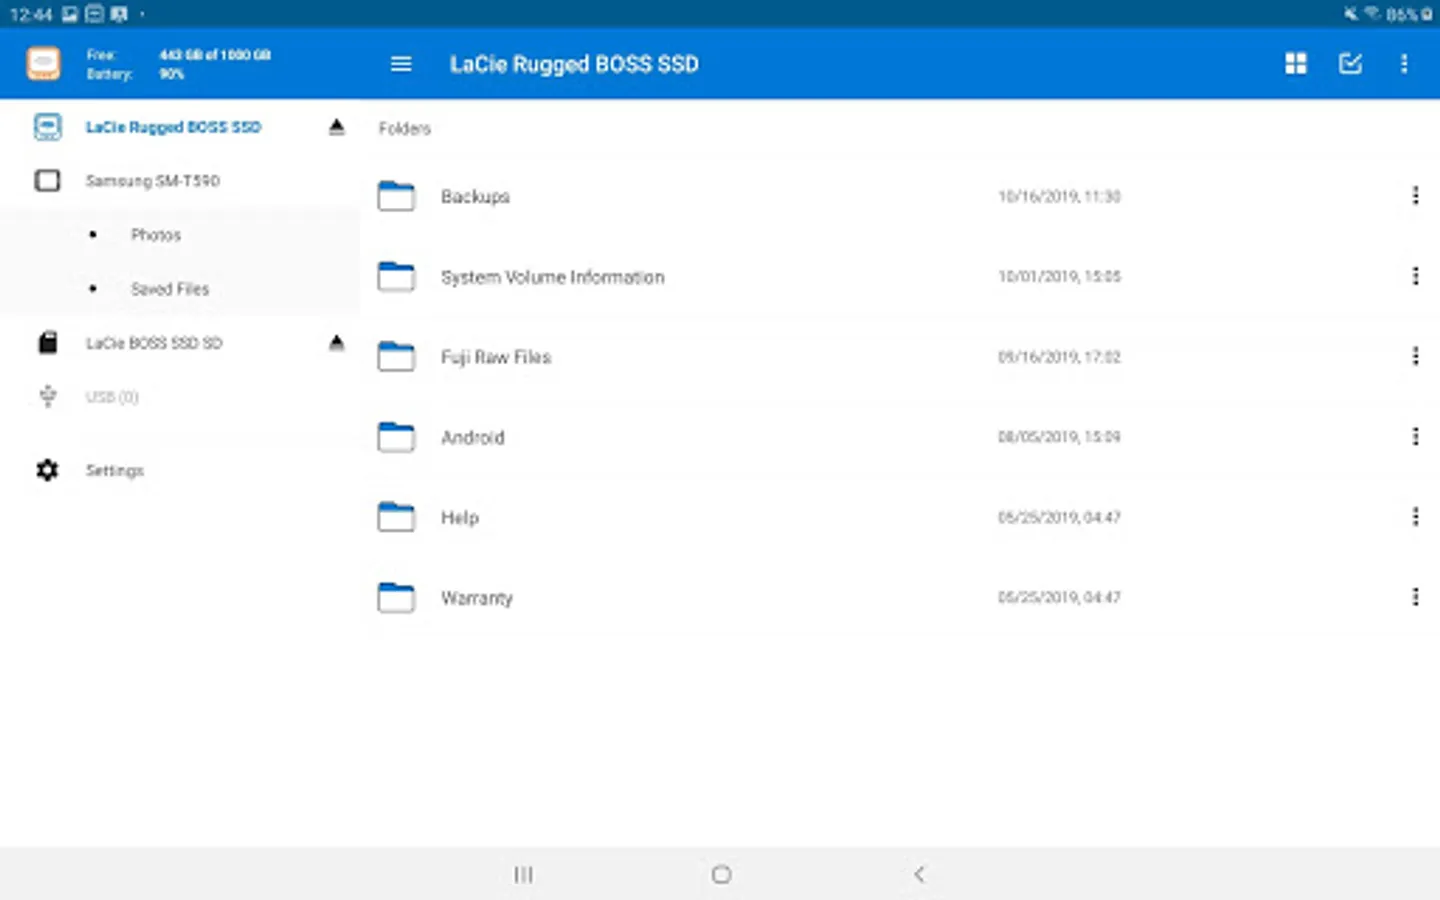Screen dimensions: 1440x900
Task: Select LaCie Rugged BOSS SSD in sidebar
Action: [x=173, y=127]
